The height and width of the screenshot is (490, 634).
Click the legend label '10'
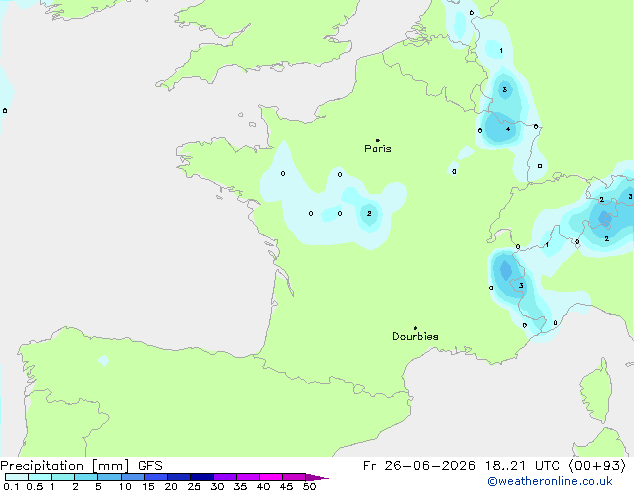tap(125, 486)
